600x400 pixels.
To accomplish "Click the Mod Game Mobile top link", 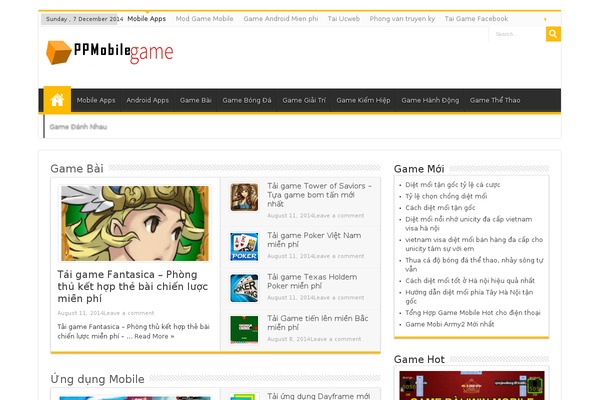I will point(204,19).
